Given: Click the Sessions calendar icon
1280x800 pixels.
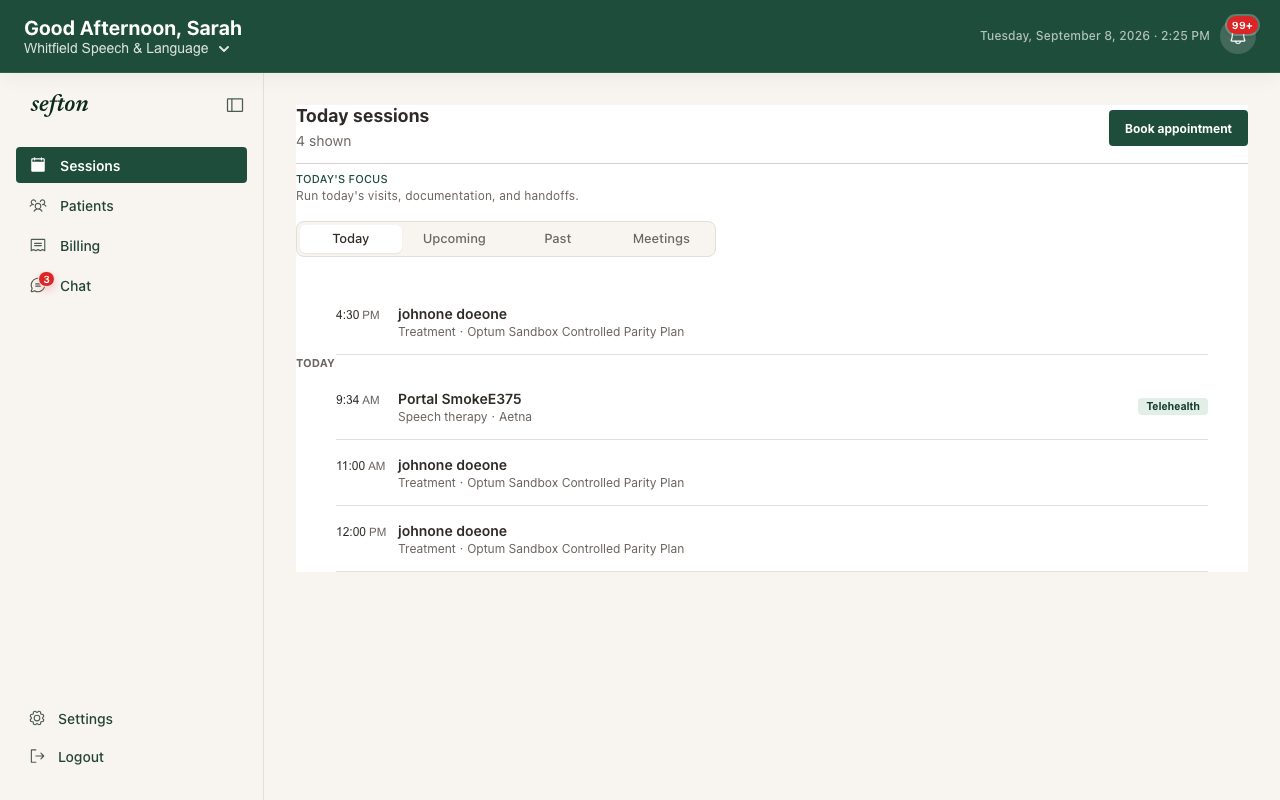Looking at the screenshot, I should pos(38,165).
